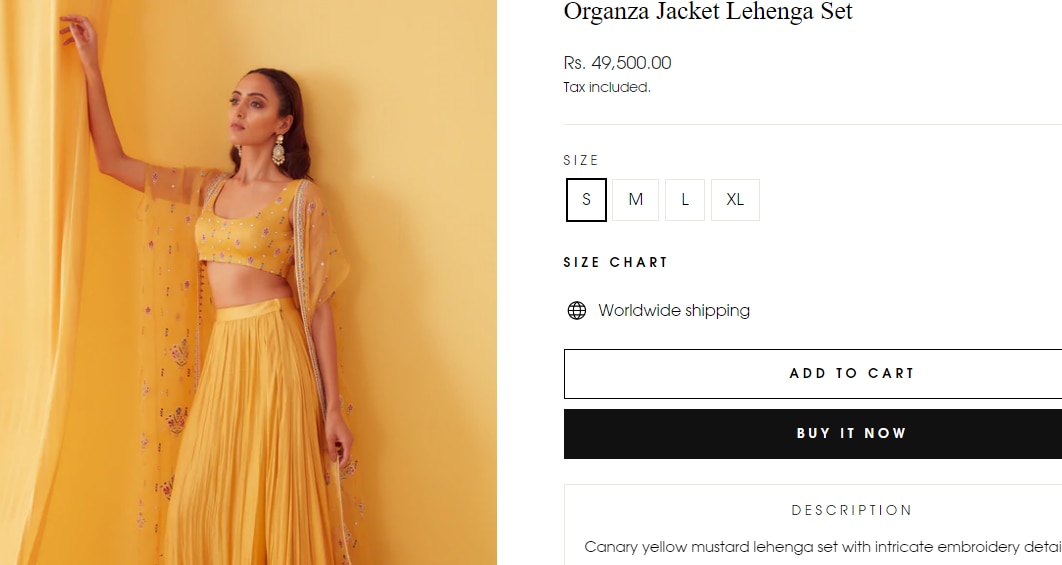Click the SIZE label above options
Viewport: 1062px width, 565px height.
pos(581,160)
